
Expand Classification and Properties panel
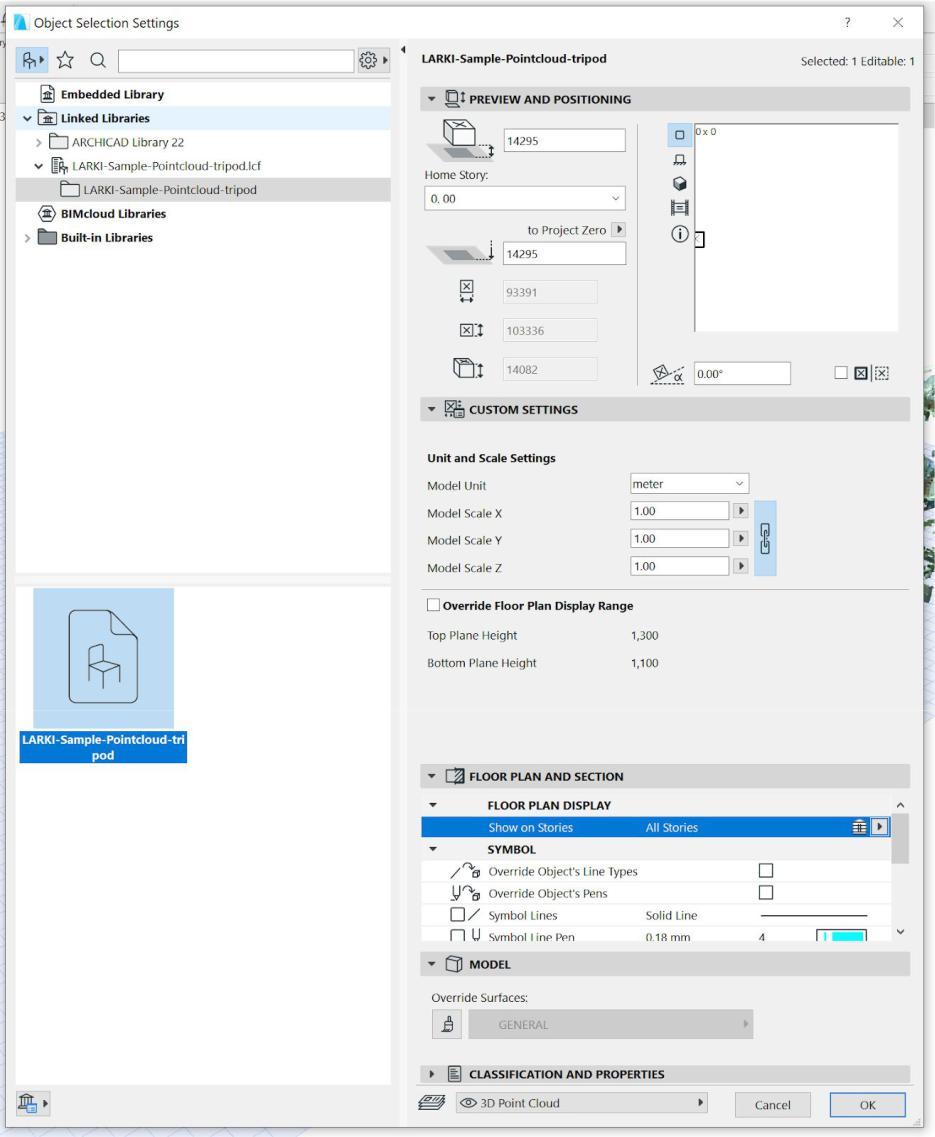432,1074
